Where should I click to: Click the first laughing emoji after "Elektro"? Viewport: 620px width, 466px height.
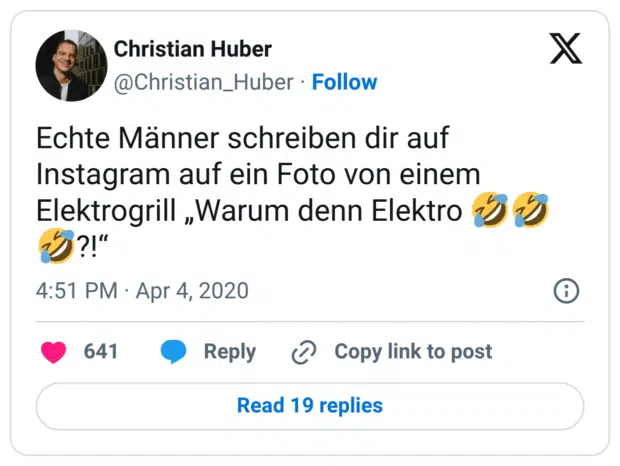coord(490,211)
